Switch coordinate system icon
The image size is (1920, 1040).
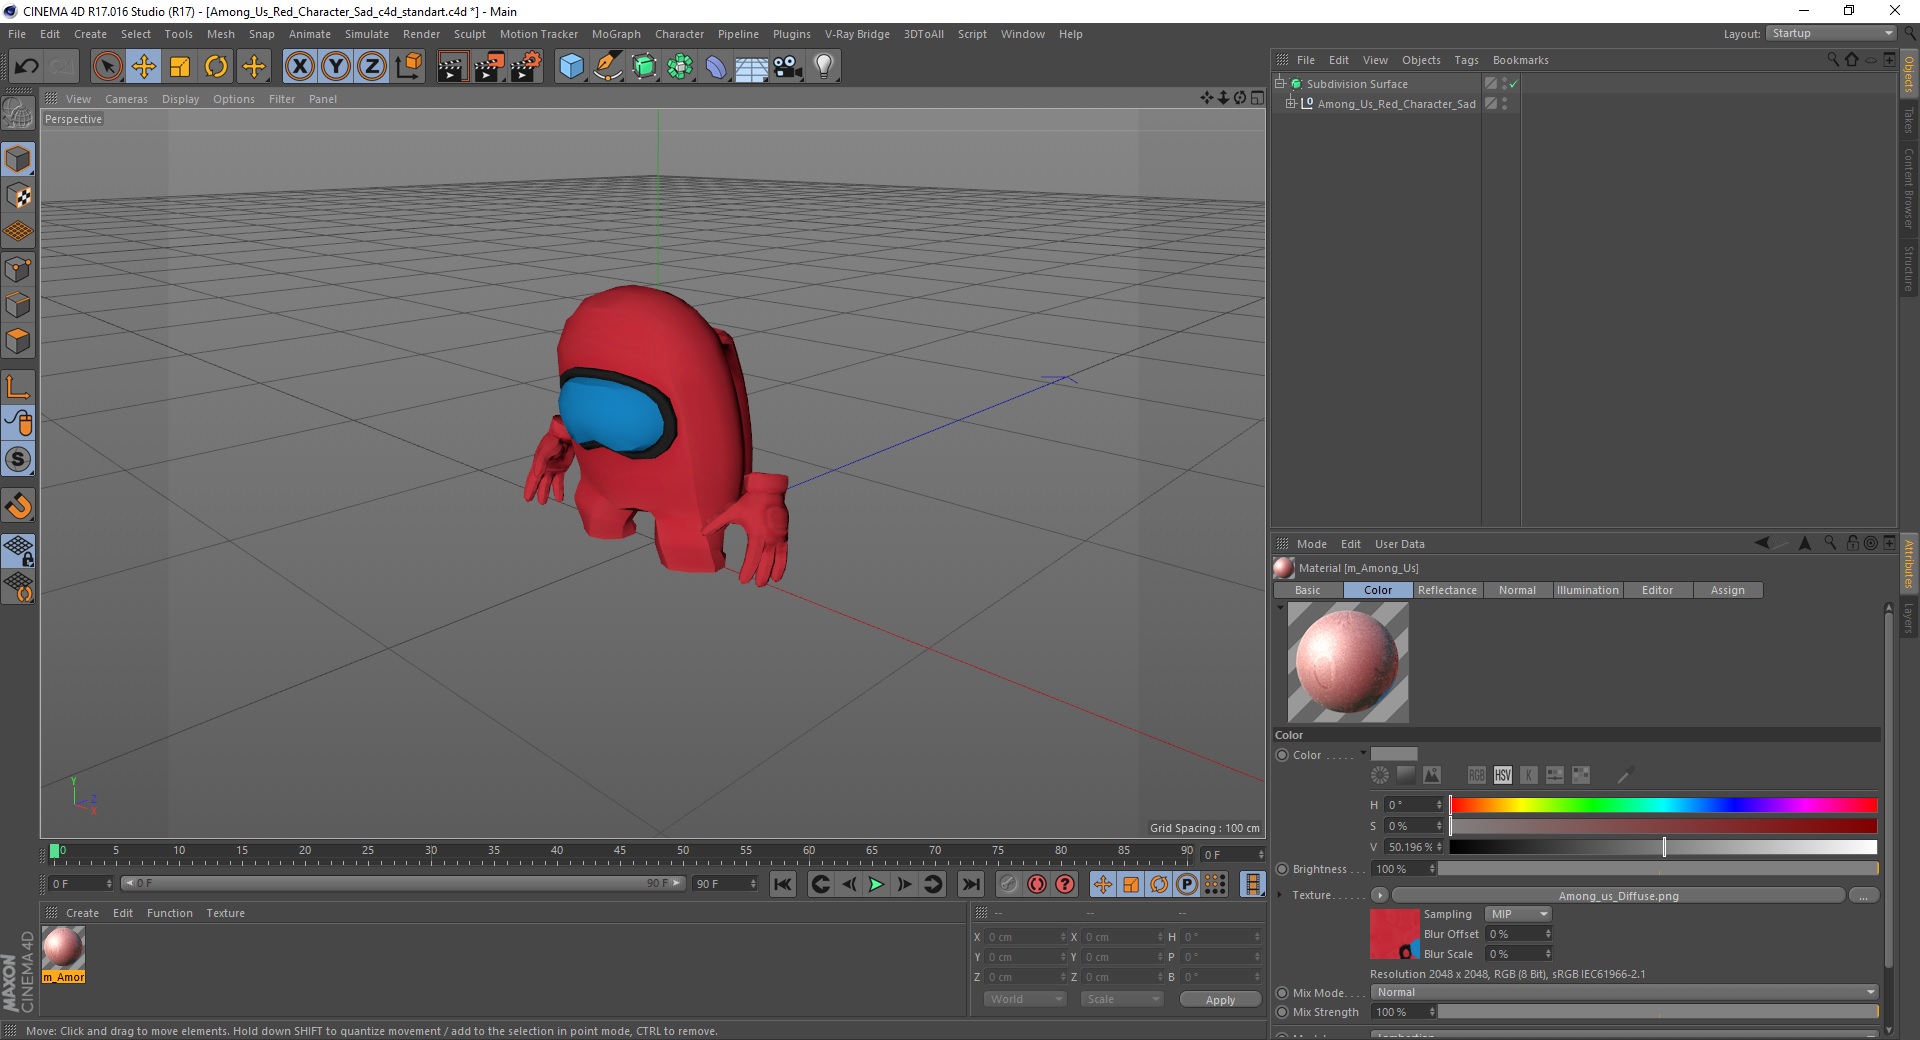point(409,67)
